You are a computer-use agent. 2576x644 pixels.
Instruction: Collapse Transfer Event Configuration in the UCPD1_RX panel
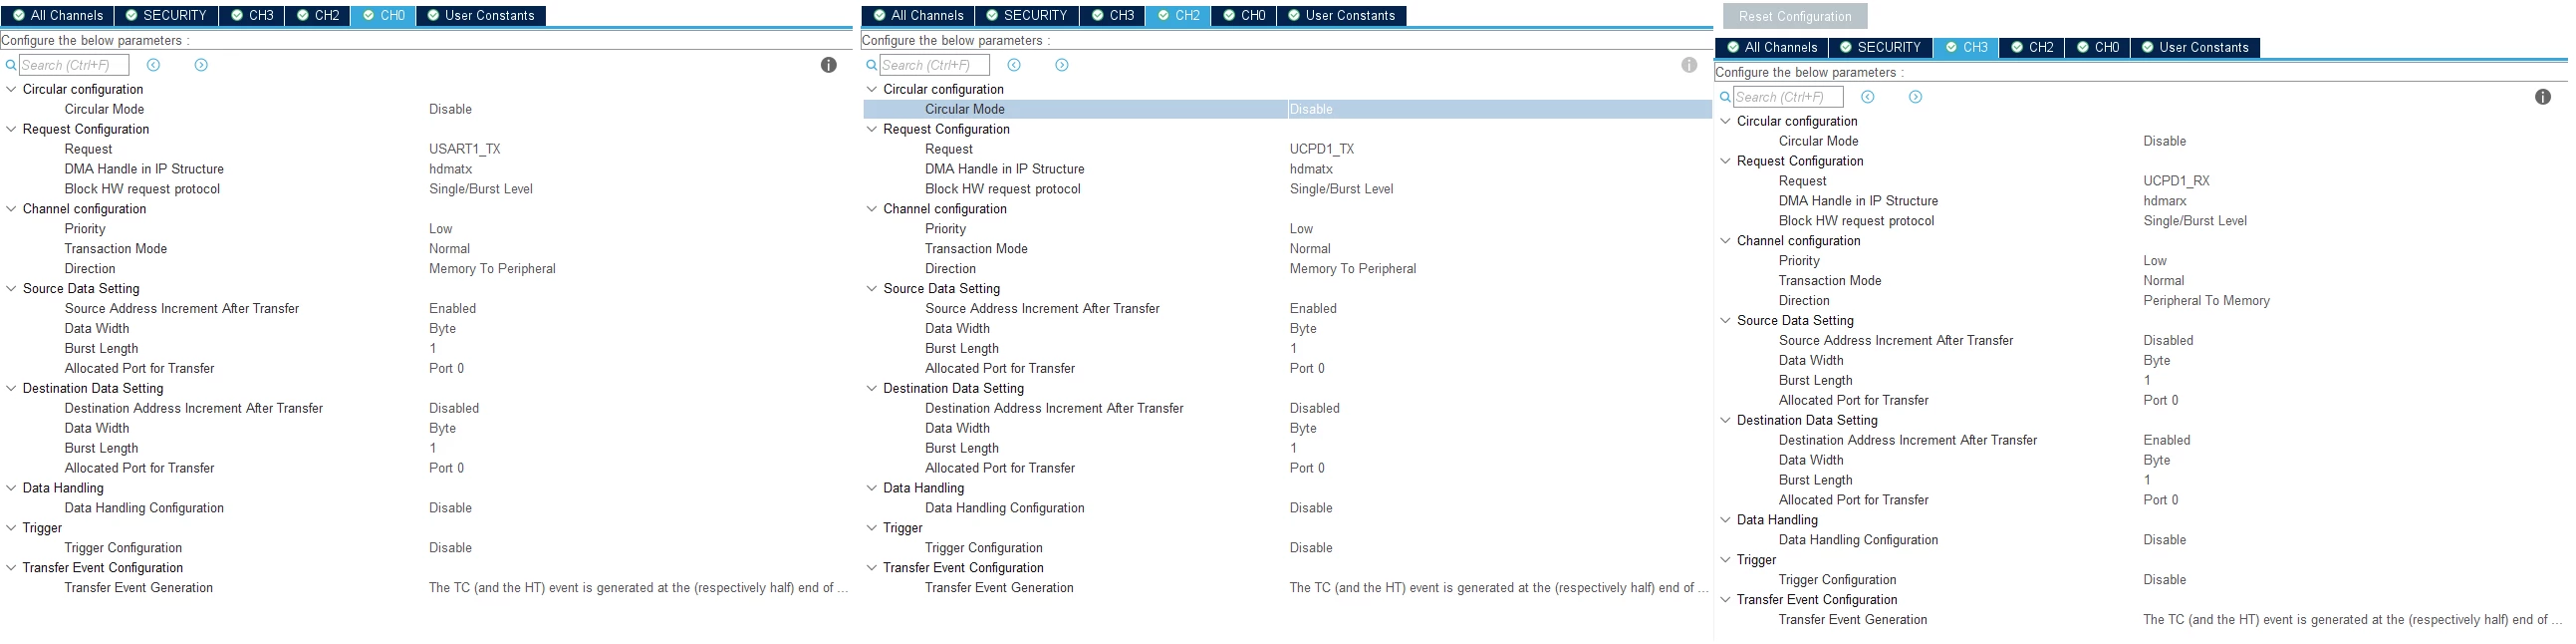click(x=1725, y=600)
